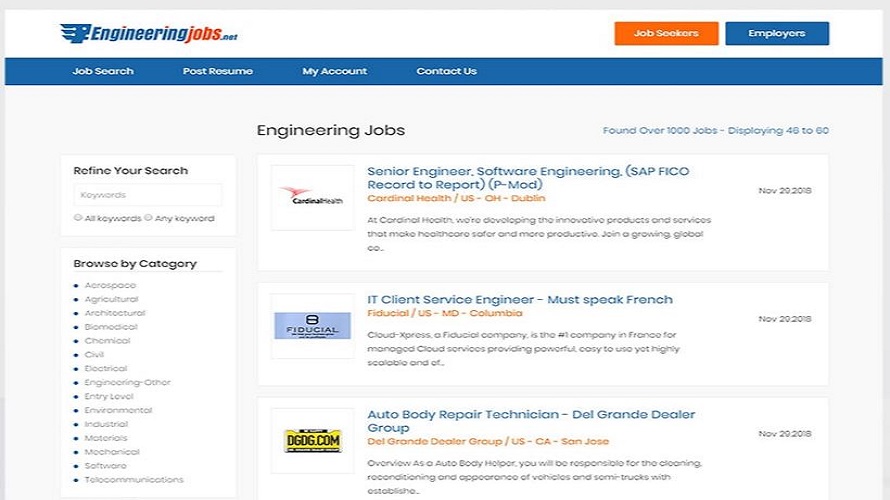This screenshot has height=500, width=890.
Task: Browse the Civil category
Action: pyautogui.click(x=94, y=355)
